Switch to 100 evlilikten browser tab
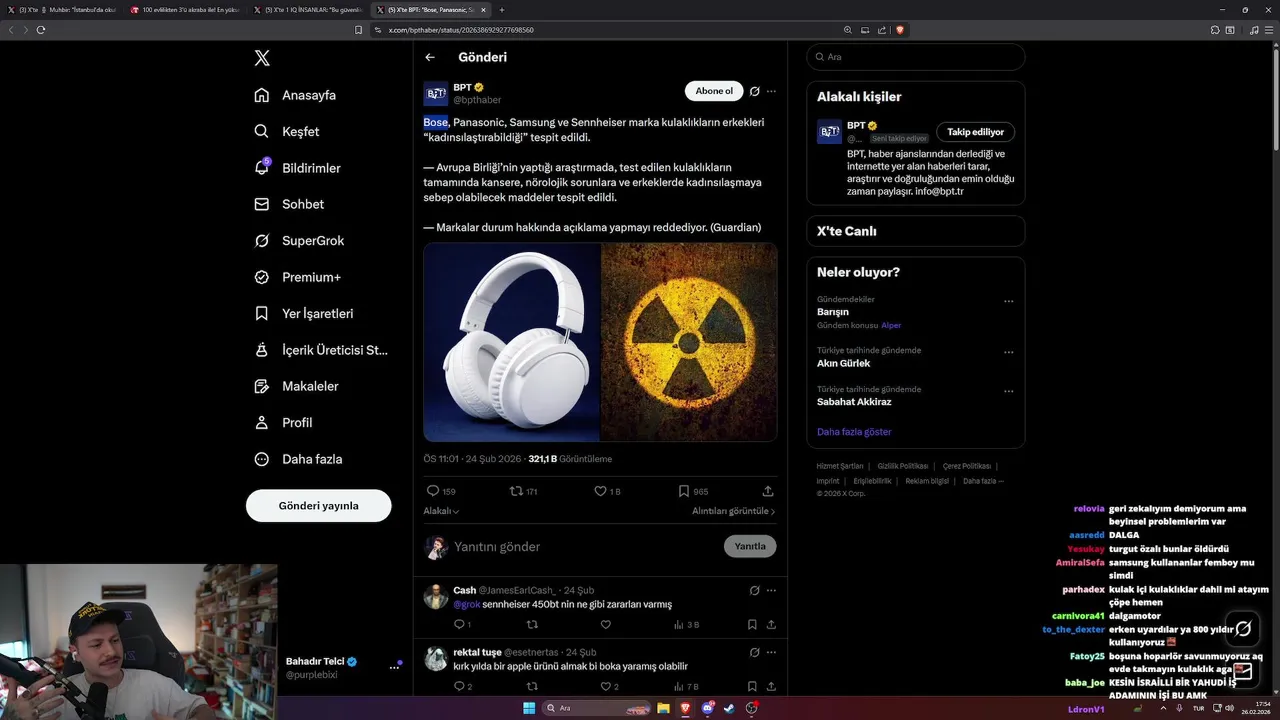Screen dimensions: 1280x720 click(185, 10)
